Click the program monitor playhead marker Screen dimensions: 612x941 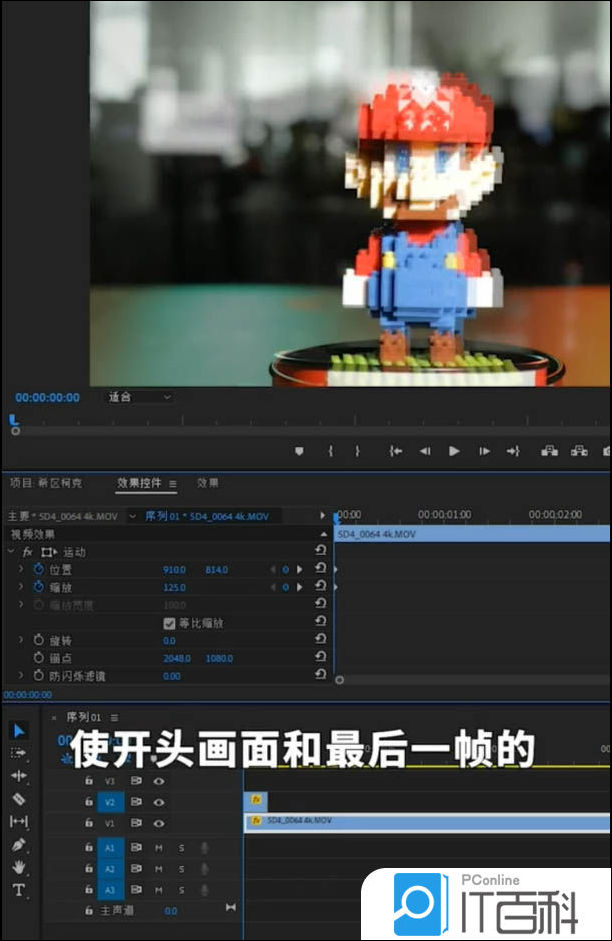click(13, 421)
